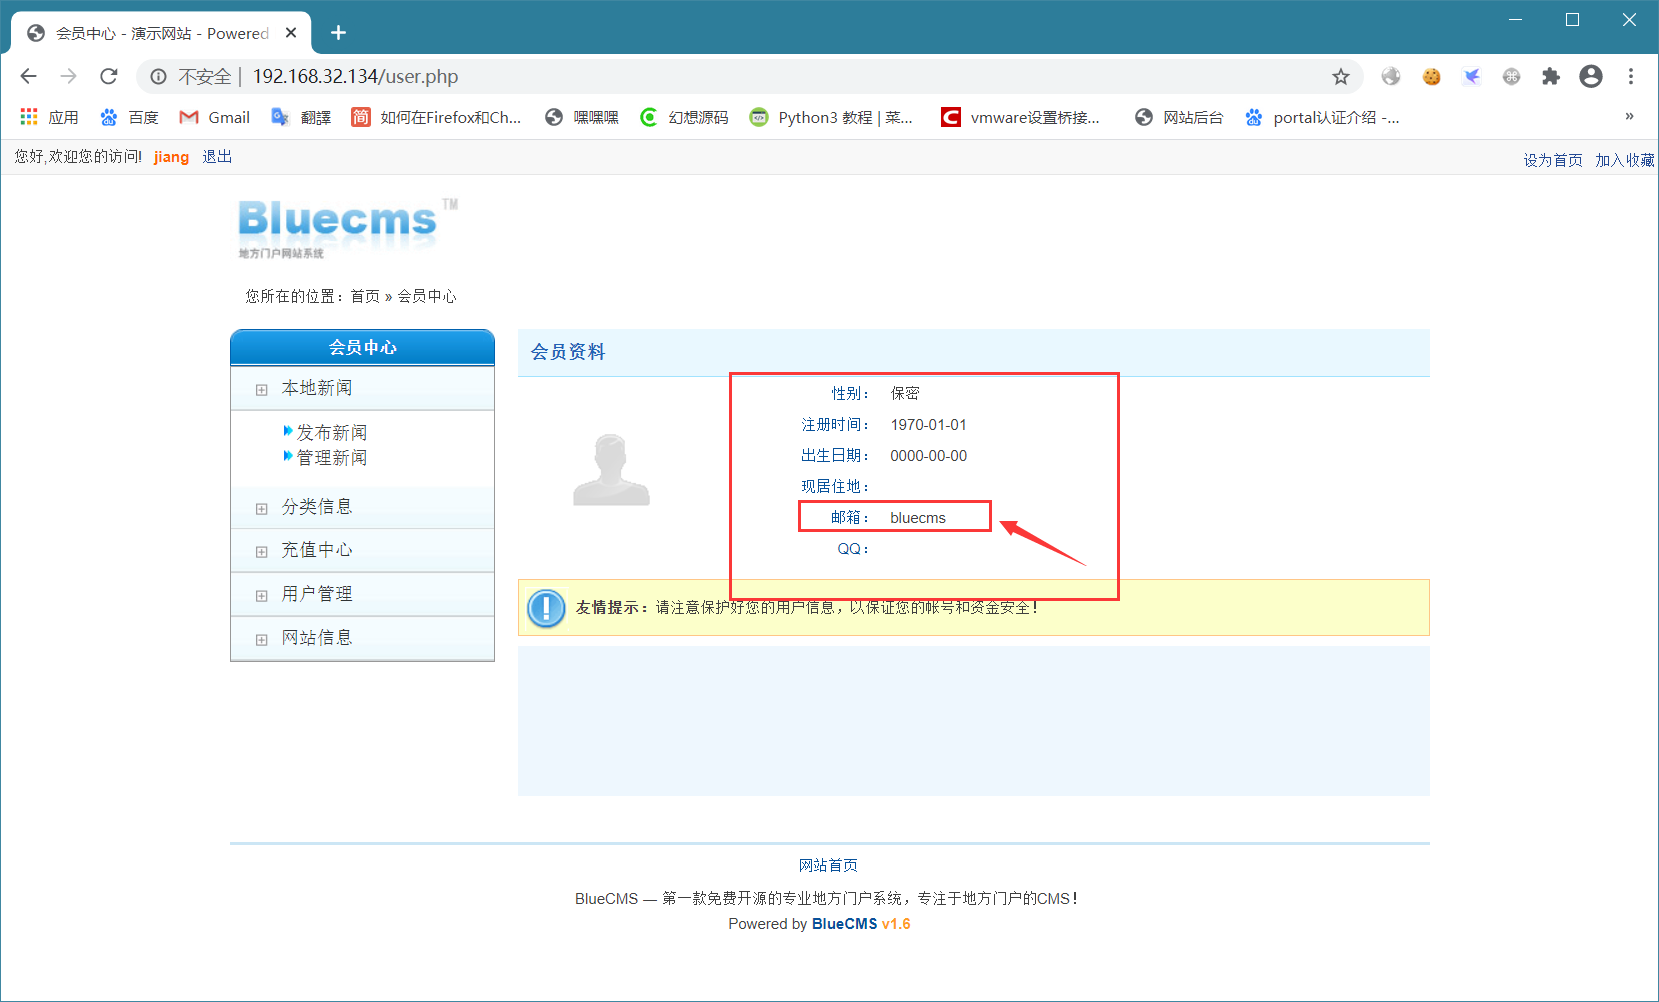
Task: Open the gray round extension icon left of the puzzle piece
Action: [1511, 76]
